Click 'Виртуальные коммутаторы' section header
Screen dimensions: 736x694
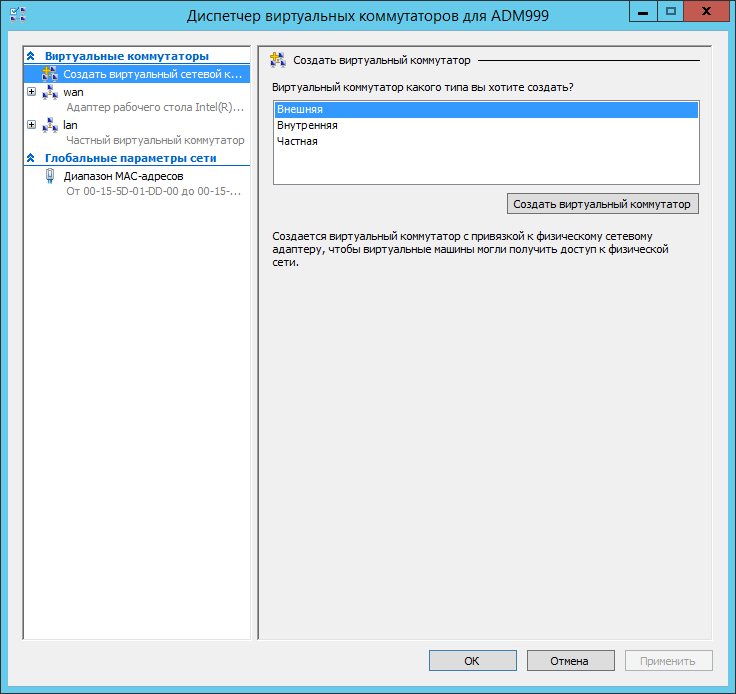click(x=127, y=56)
